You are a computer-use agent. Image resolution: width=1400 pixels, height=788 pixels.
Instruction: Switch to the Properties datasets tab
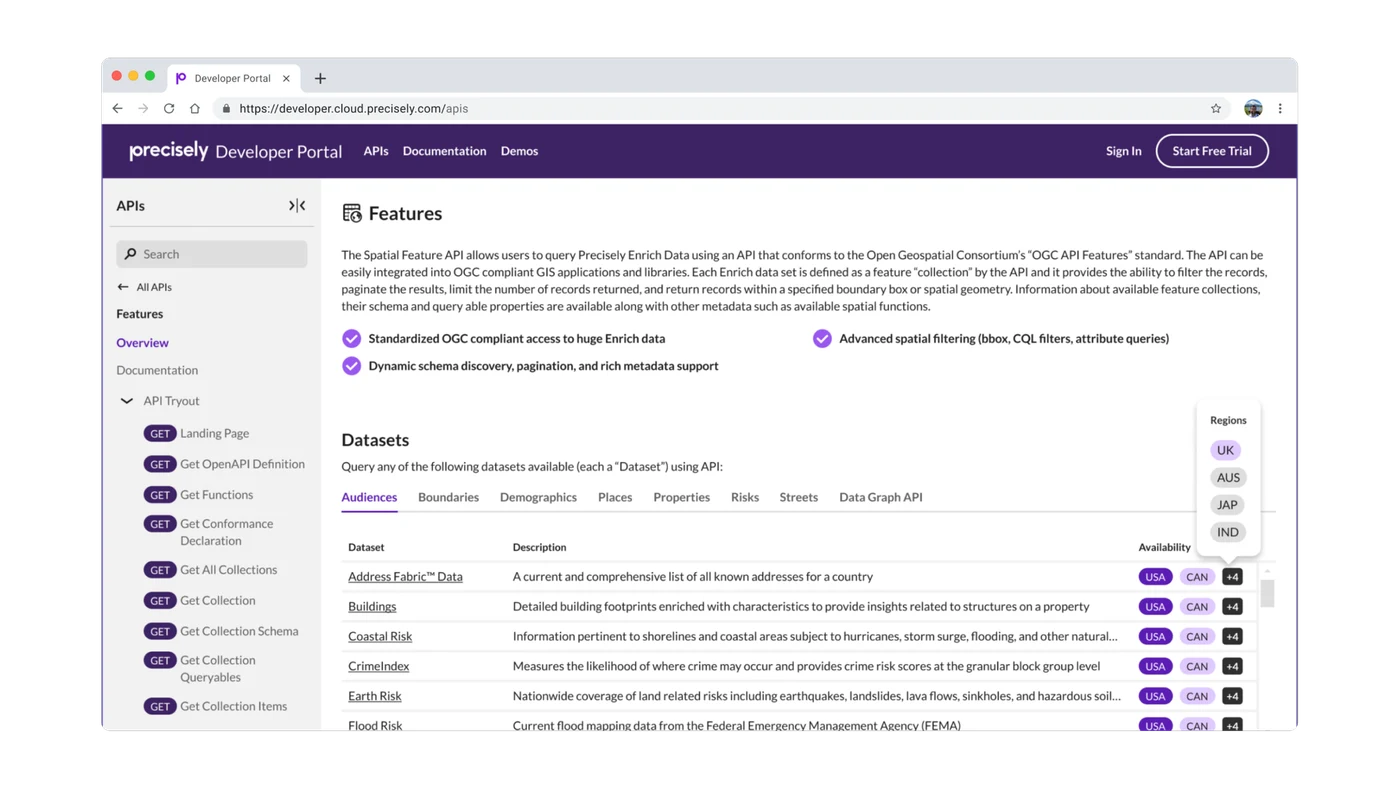pyautogui.click(x=681, y=497)
